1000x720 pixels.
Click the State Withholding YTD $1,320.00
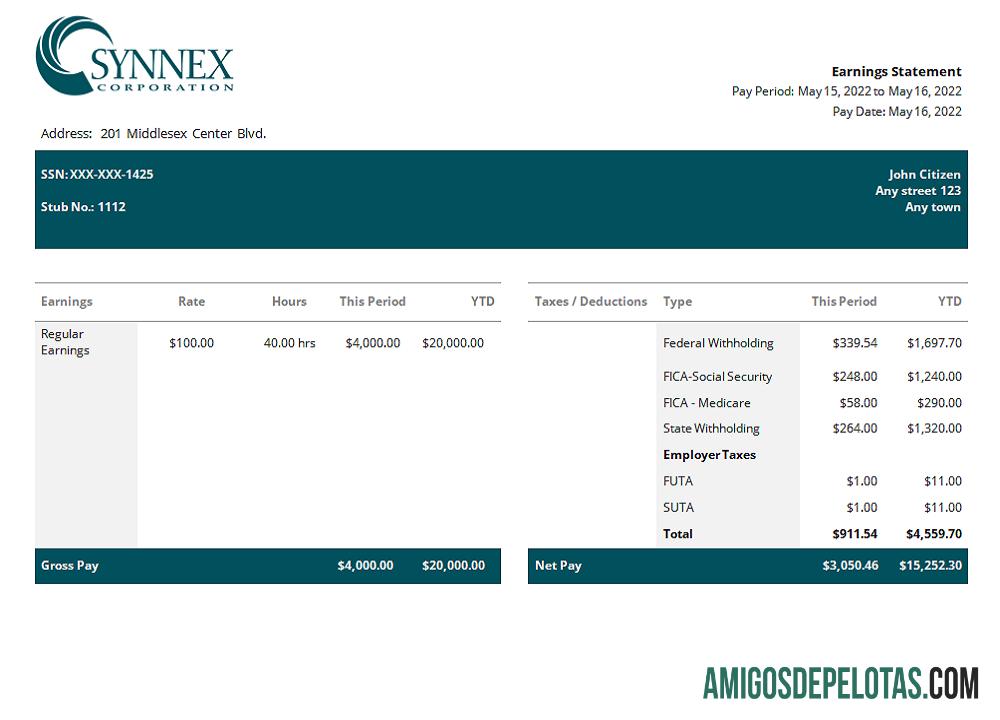point(934,428)
